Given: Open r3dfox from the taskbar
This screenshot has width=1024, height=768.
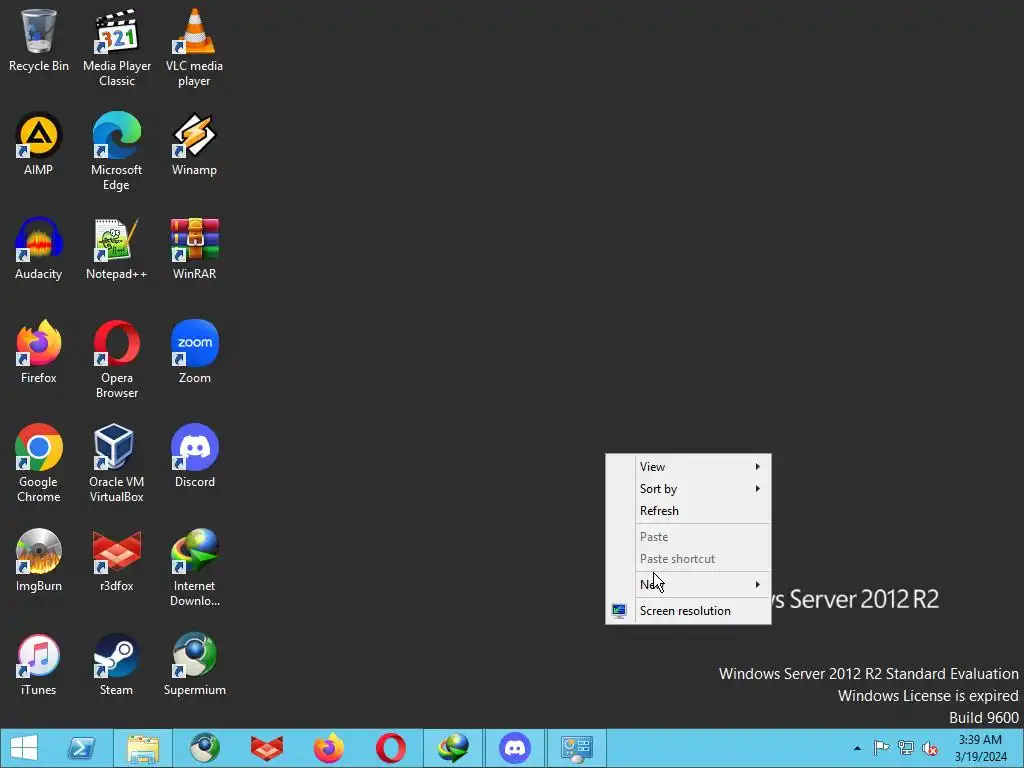Looking at the screenshot, I should click(x=266, y=748).
